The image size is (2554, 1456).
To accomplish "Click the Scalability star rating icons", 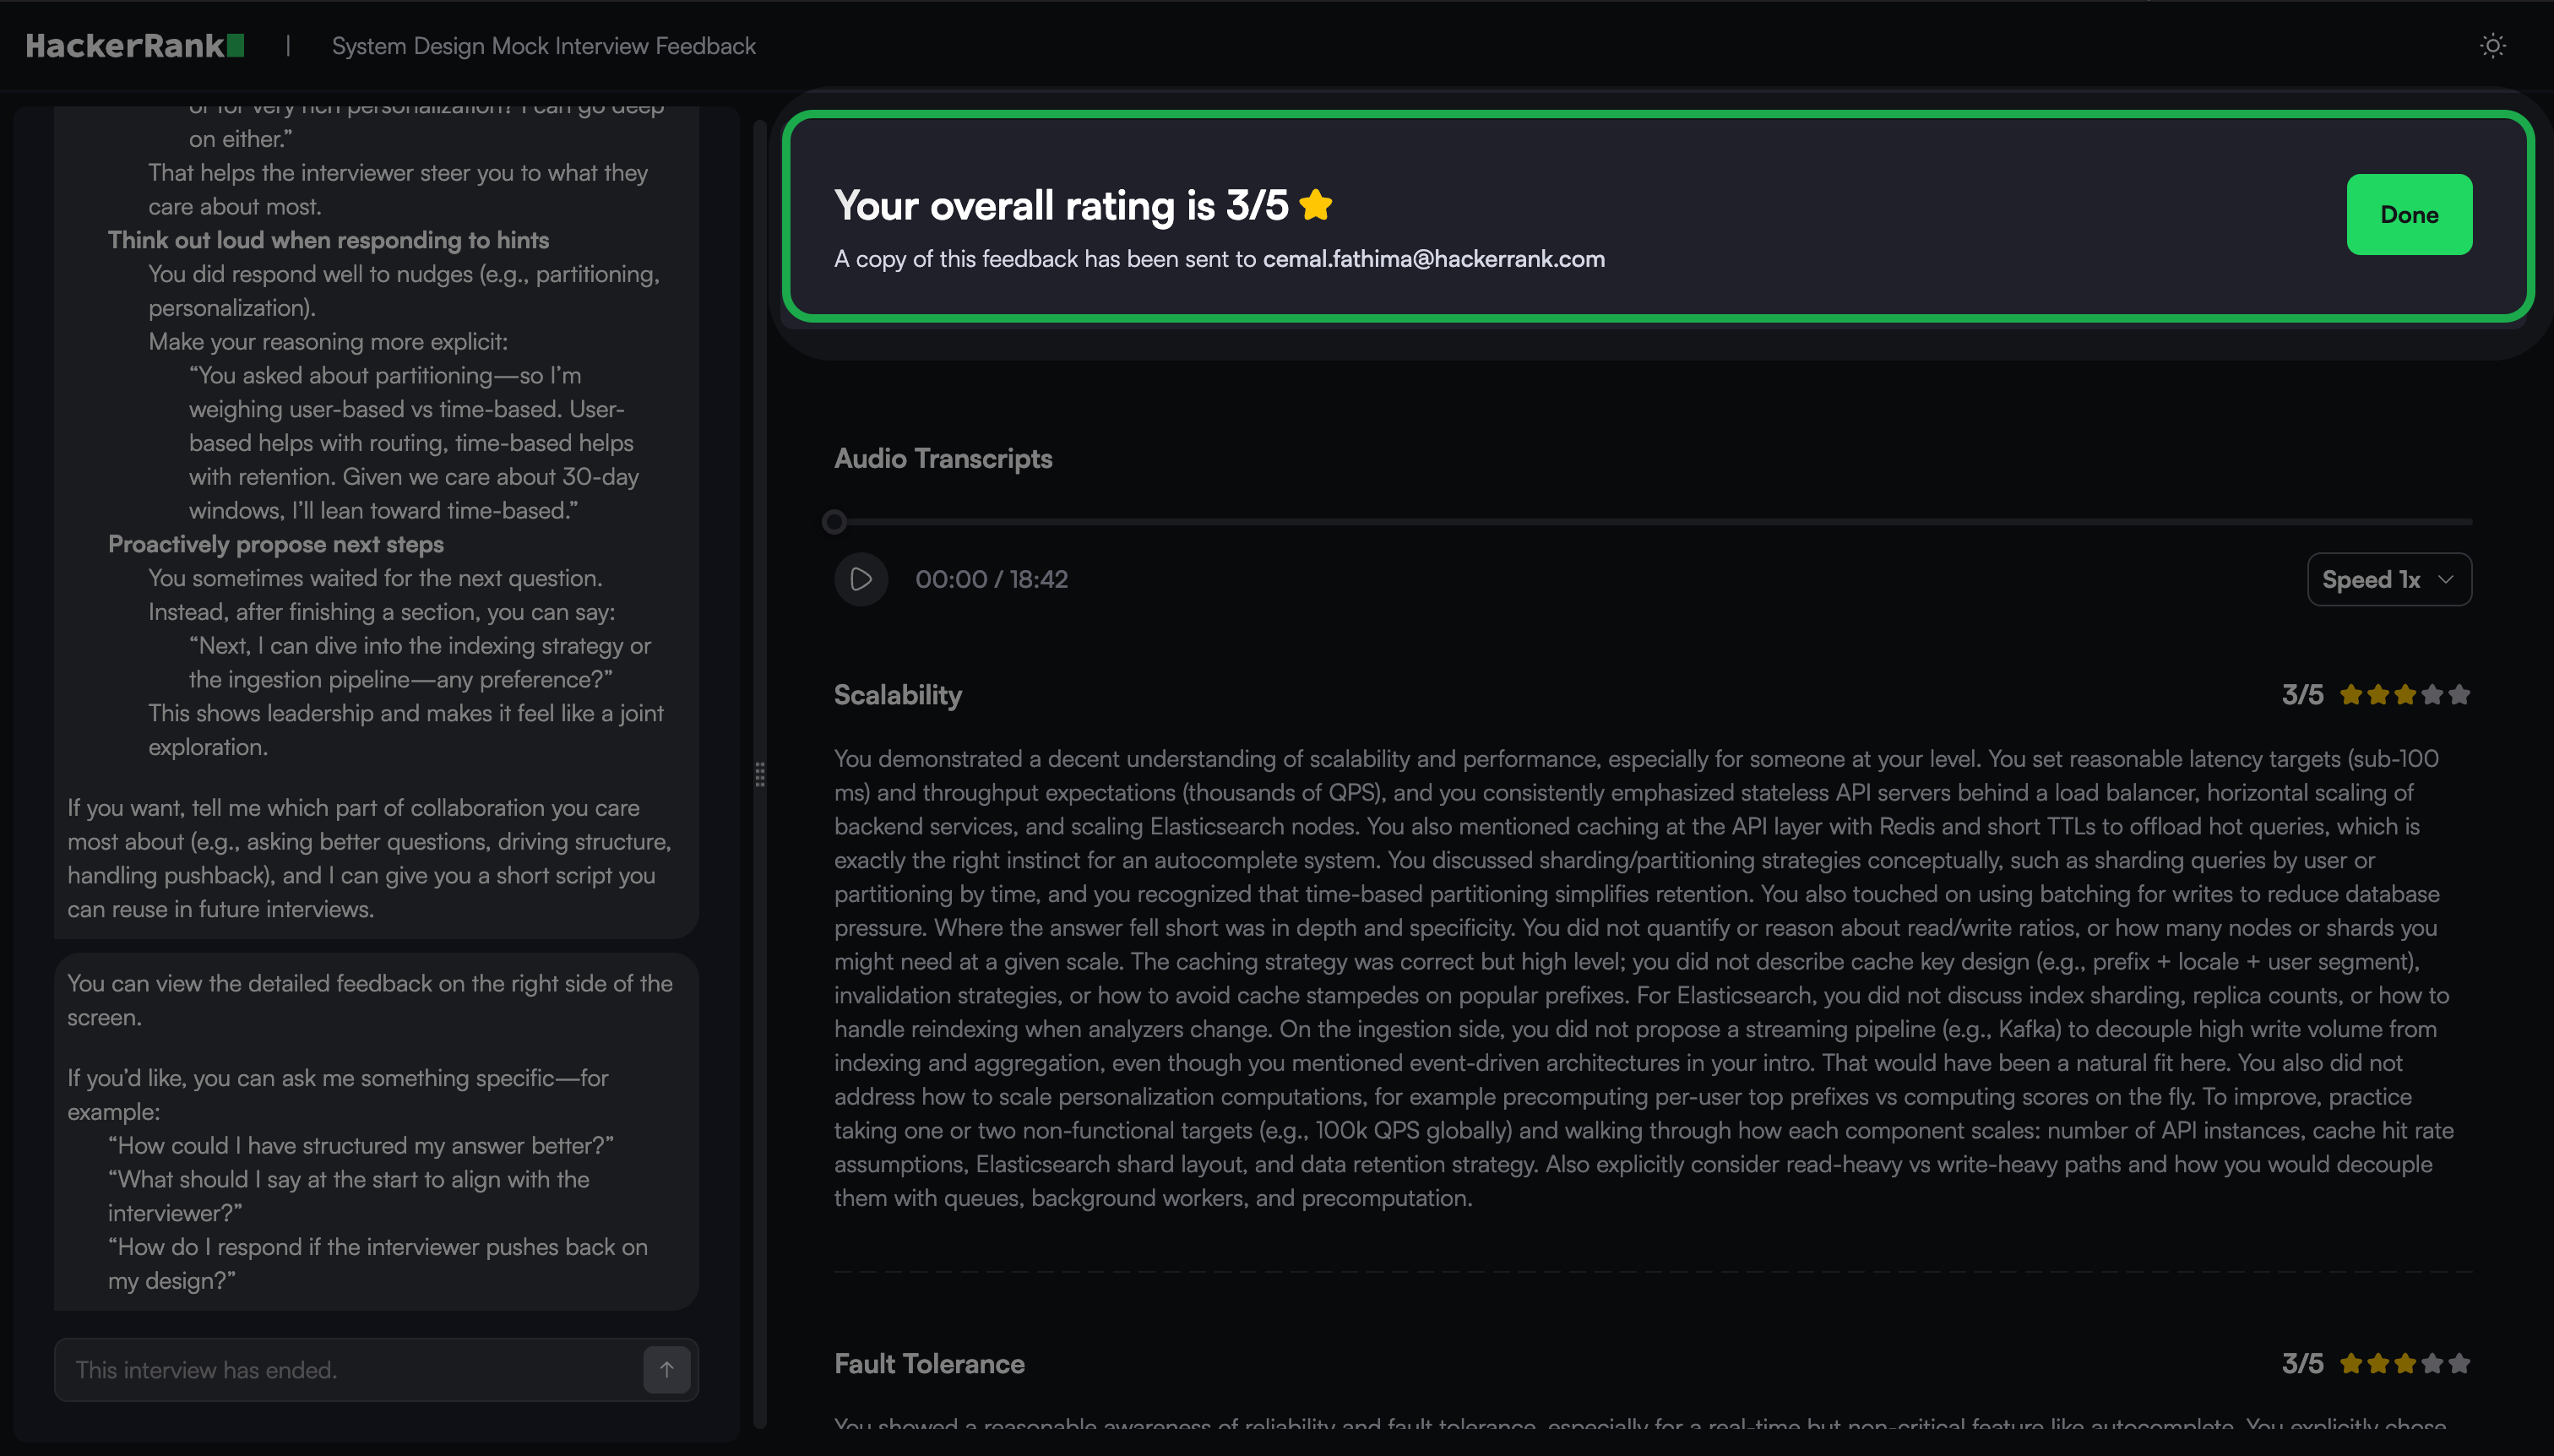I will click(2404, 695).
